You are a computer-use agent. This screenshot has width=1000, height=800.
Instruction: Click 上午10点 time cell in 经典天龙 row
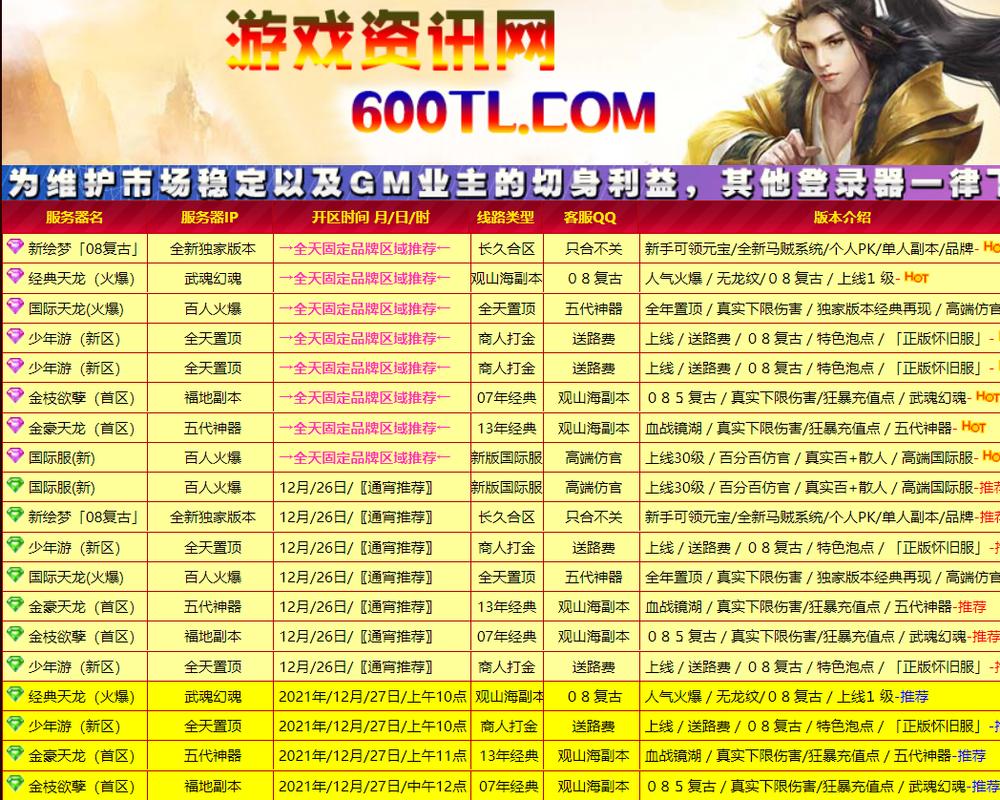coord(372,697)
